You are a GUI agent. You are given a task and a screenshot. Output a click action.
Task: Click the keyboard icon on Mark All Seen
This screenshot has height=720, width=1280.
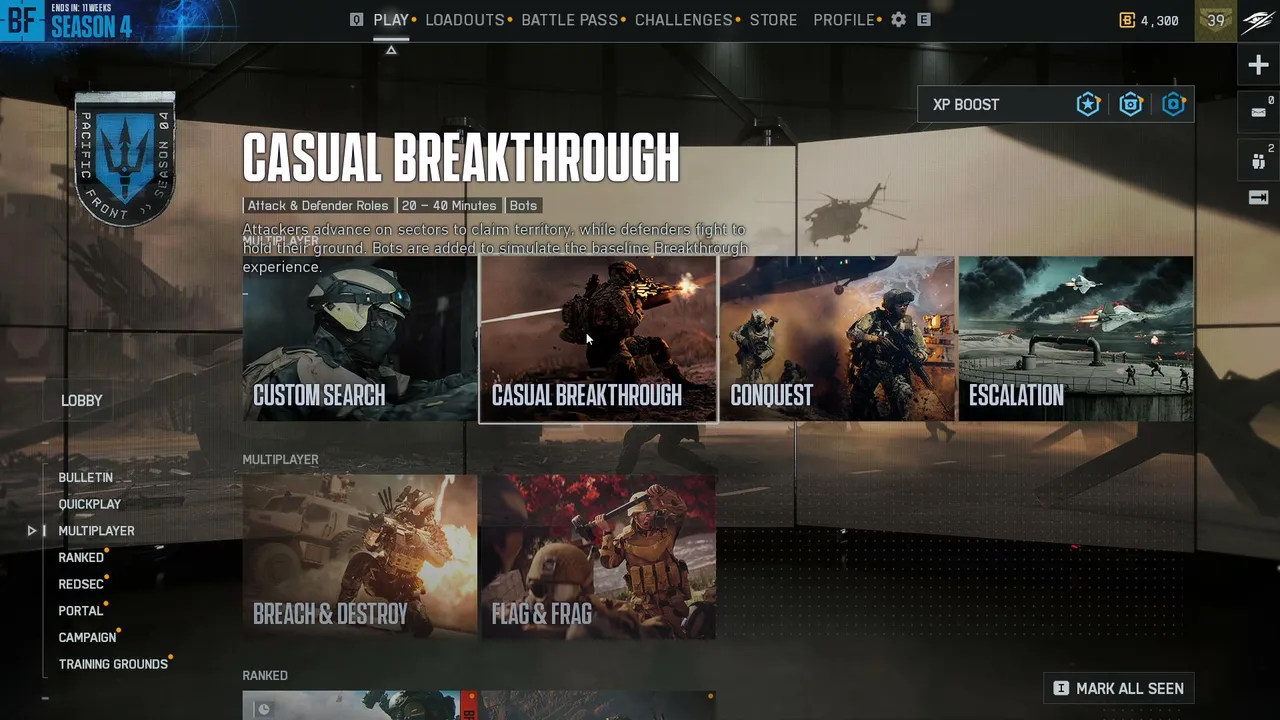point(1061,688)
